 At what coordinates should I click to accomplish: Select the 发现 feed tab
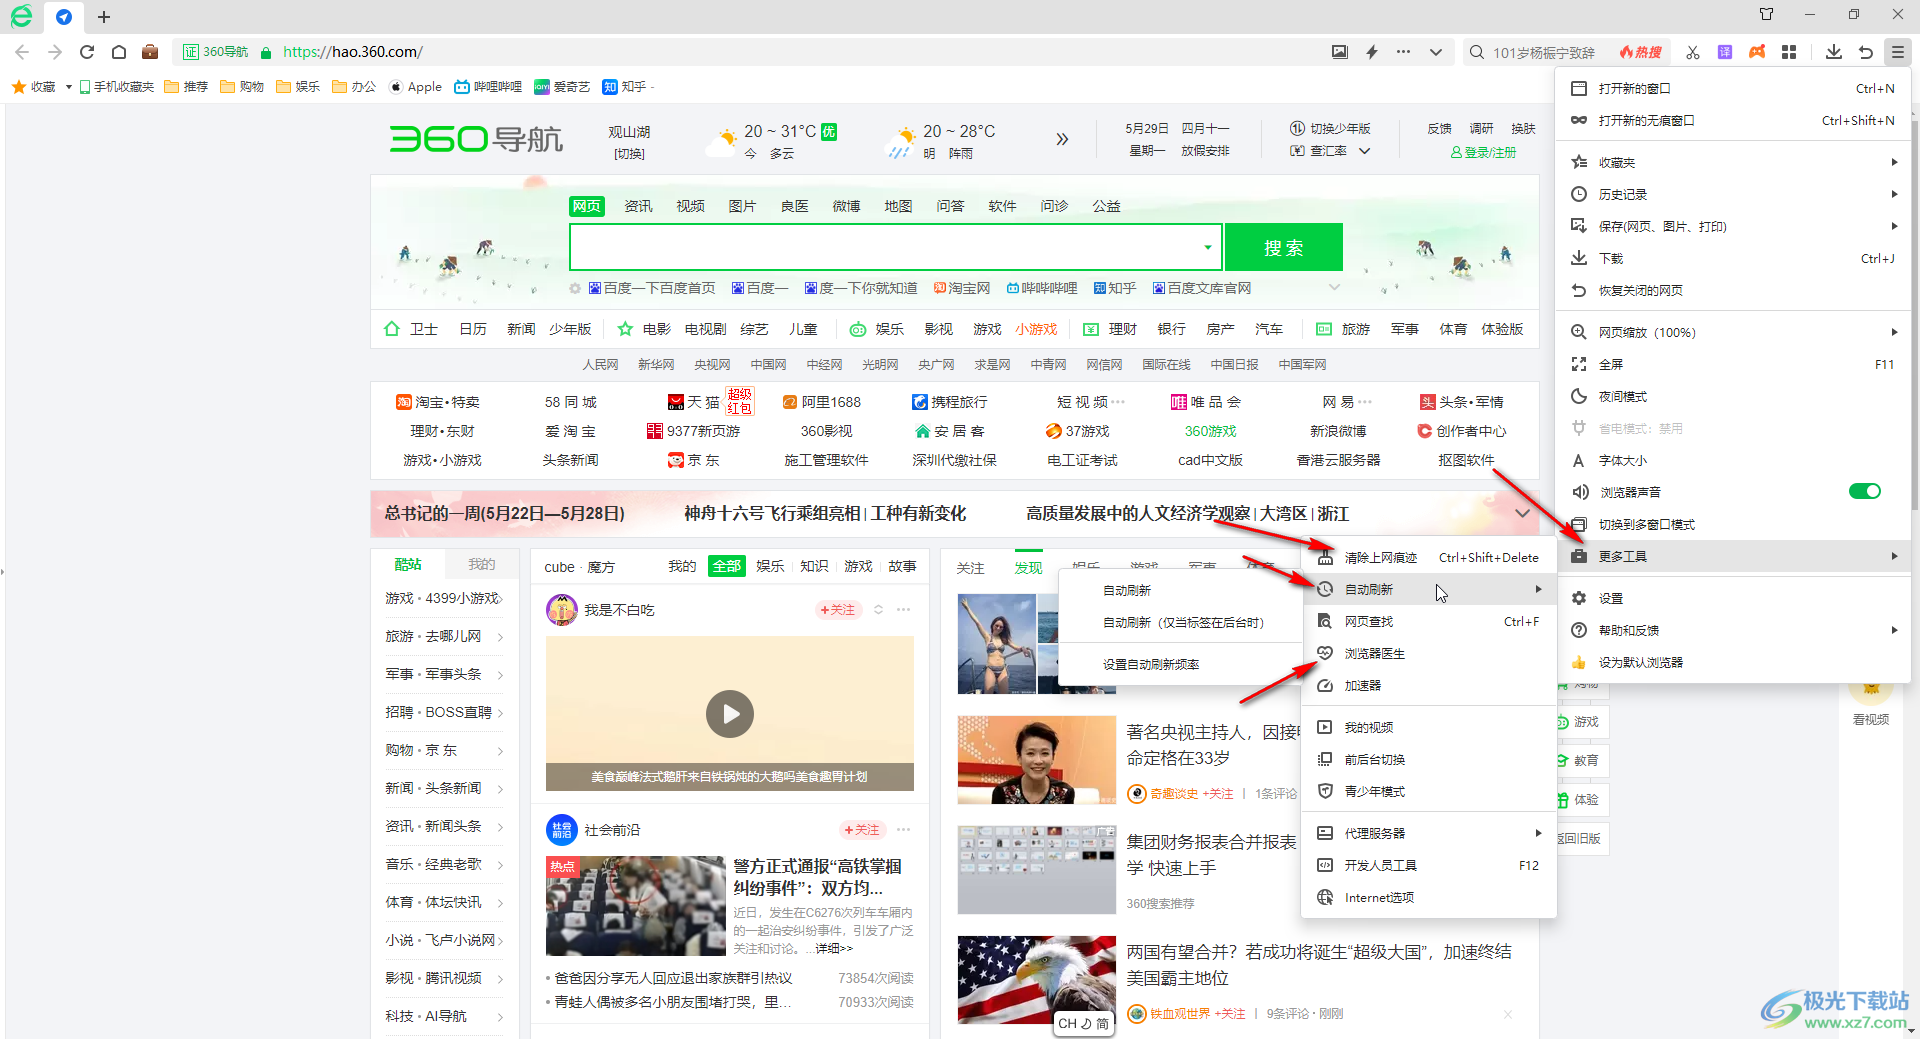point(1028,567)
